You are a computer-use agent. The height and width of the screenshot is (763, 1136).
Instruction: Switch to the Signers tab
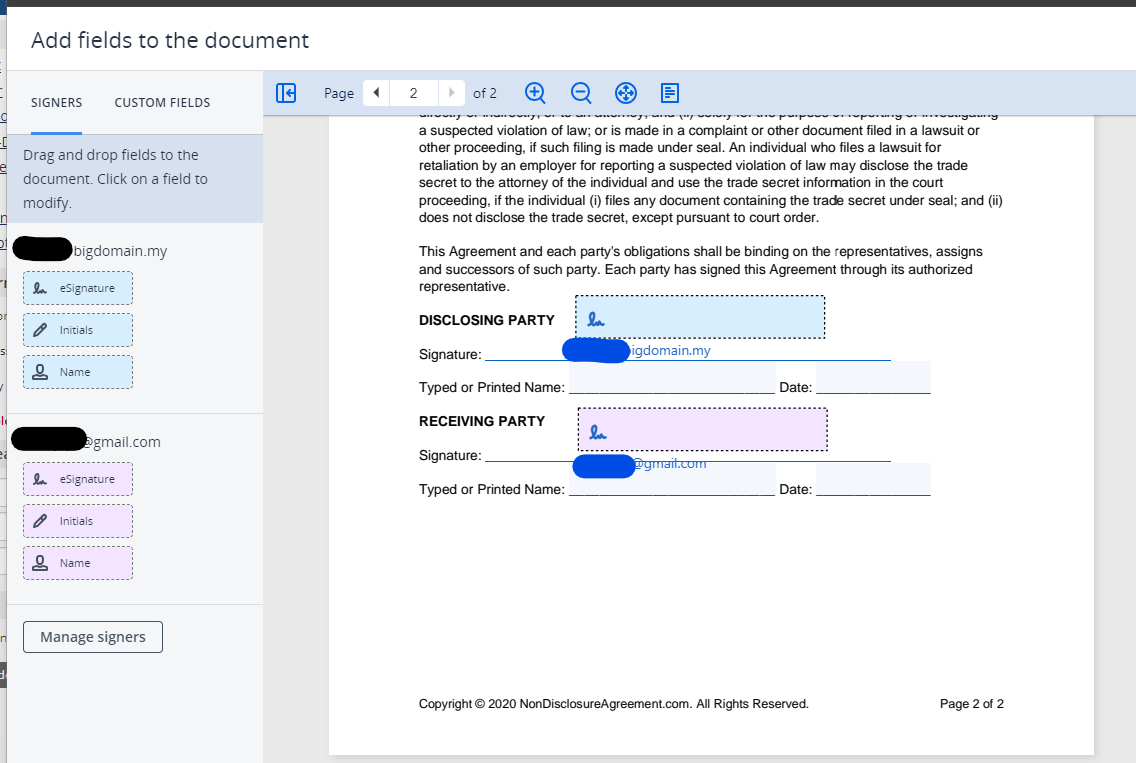(56, 102)
